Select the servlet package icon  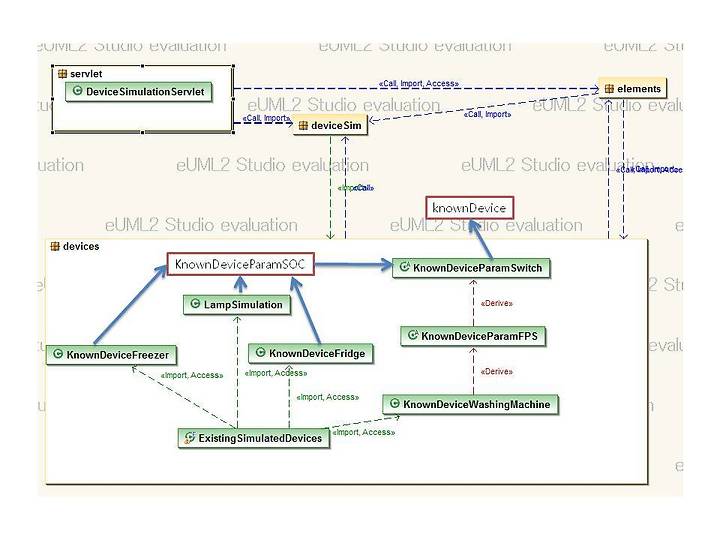click(63, 73)
